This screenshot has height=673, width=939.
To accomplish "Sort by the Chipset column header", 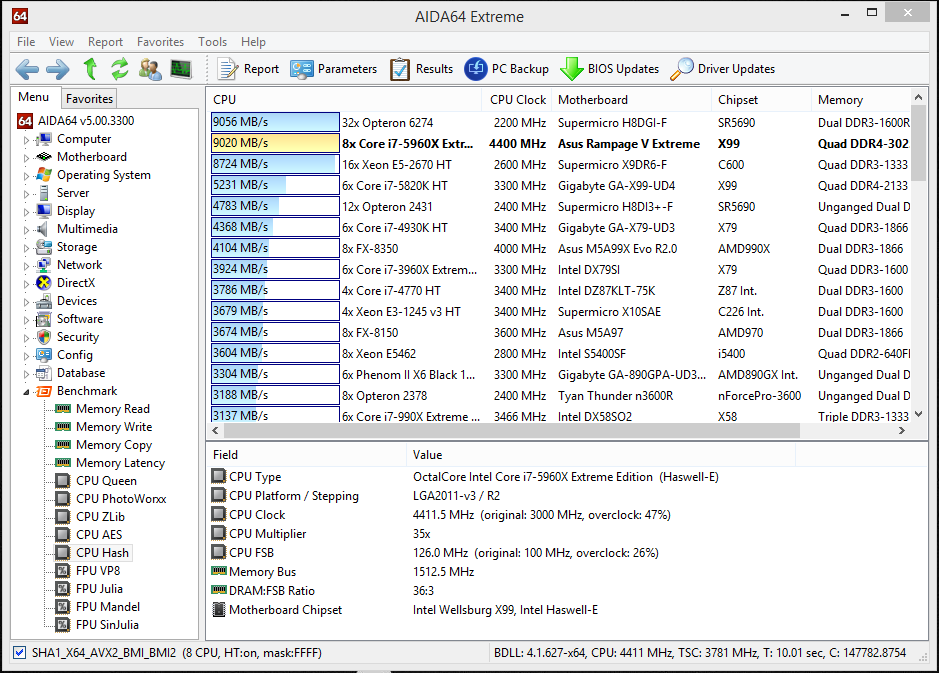I will tap(761, 100).
